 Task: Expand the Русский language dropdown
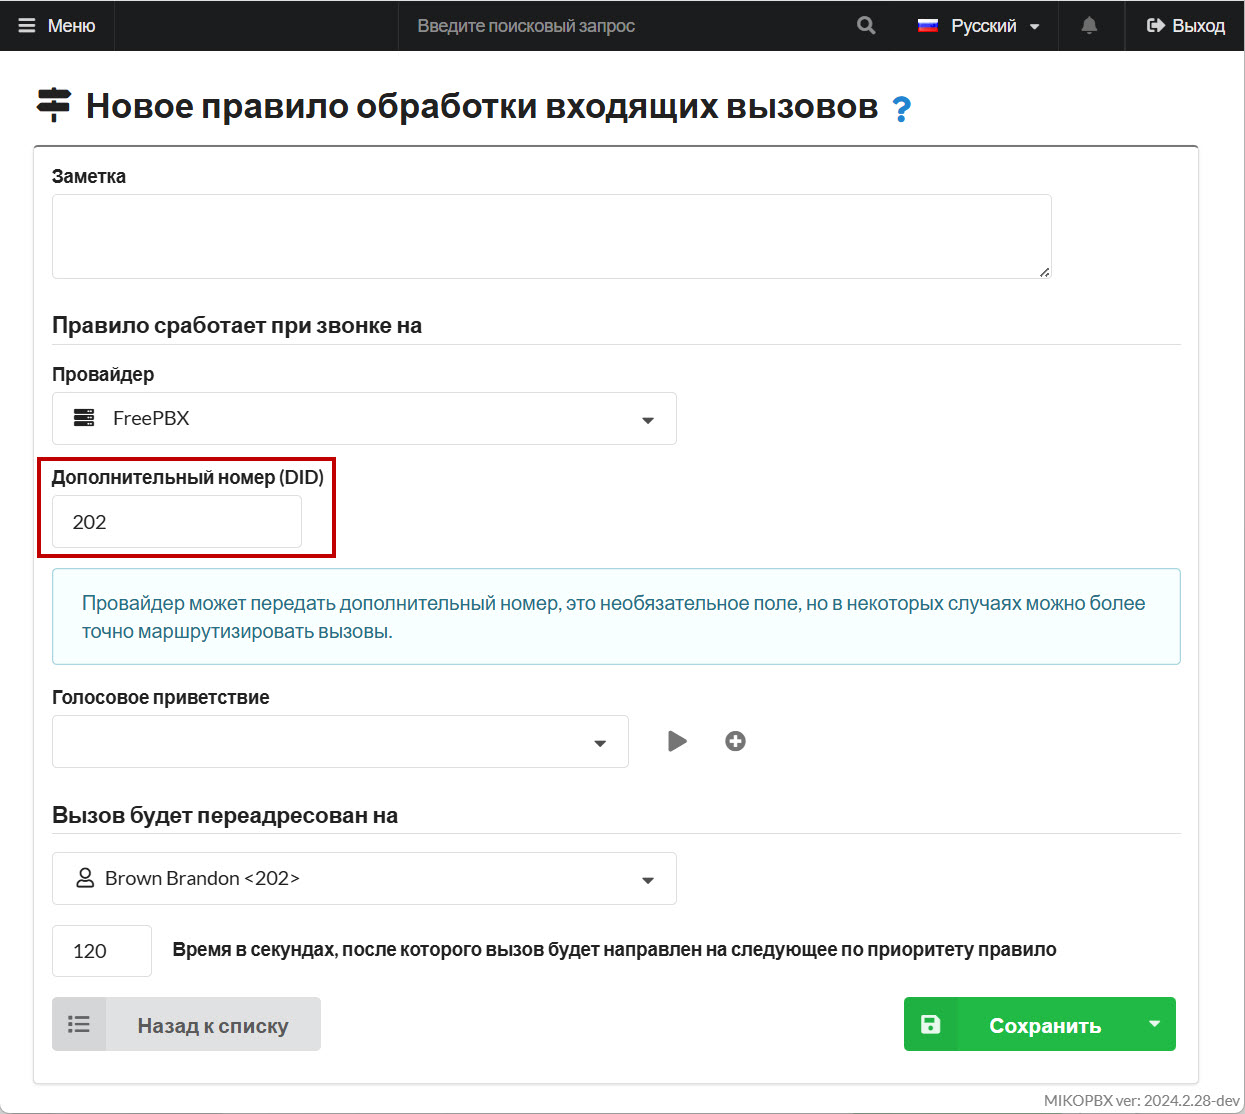pos(1034,27)
